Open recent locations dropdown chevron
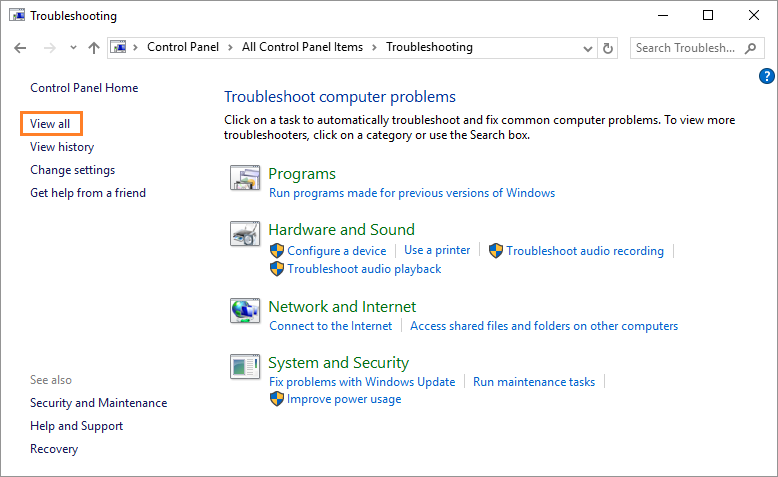Image resolution: width=778 pixels, height=477 pixels. [73, 48]
